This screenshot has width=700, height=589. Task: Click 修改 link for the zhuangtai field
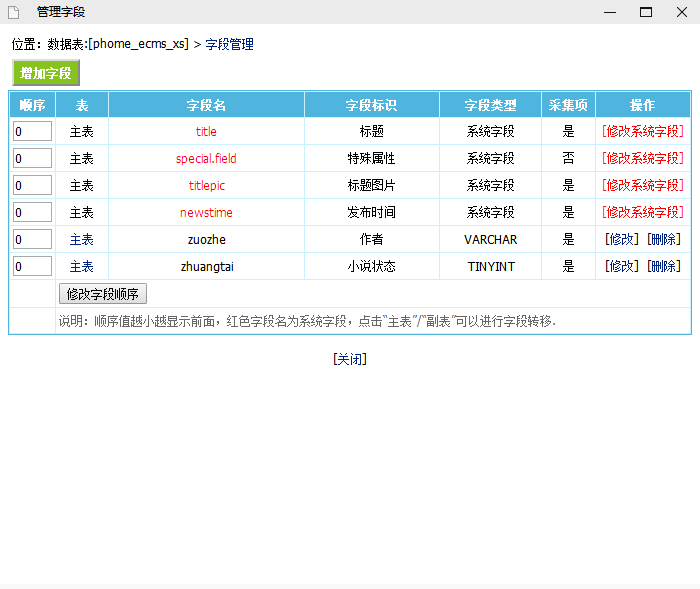point(622,266)
